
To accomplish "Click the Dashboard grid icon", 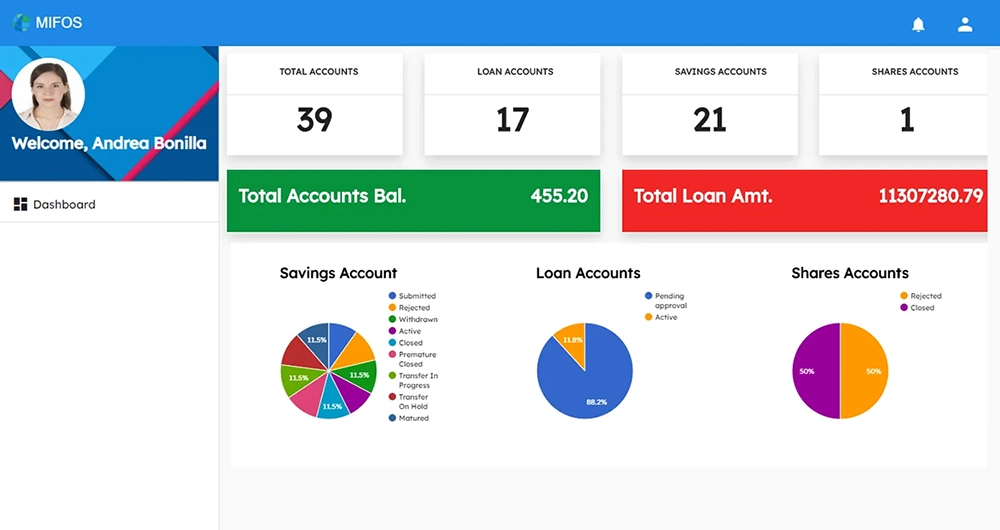I will point(20,204).
